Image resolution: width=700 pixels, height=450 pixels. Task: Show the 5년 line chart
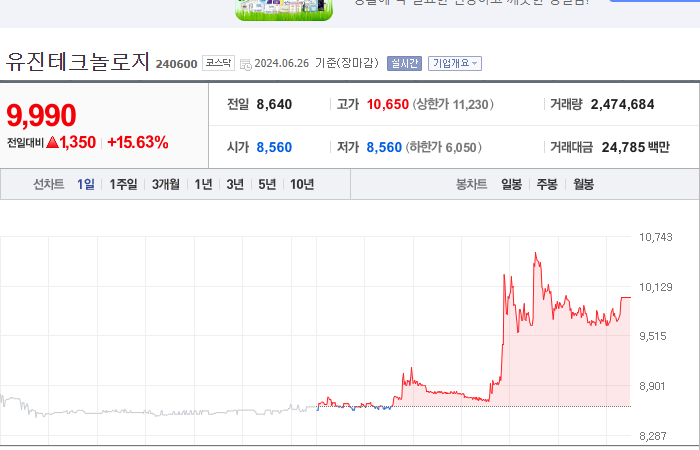click(x=267, y=184)
